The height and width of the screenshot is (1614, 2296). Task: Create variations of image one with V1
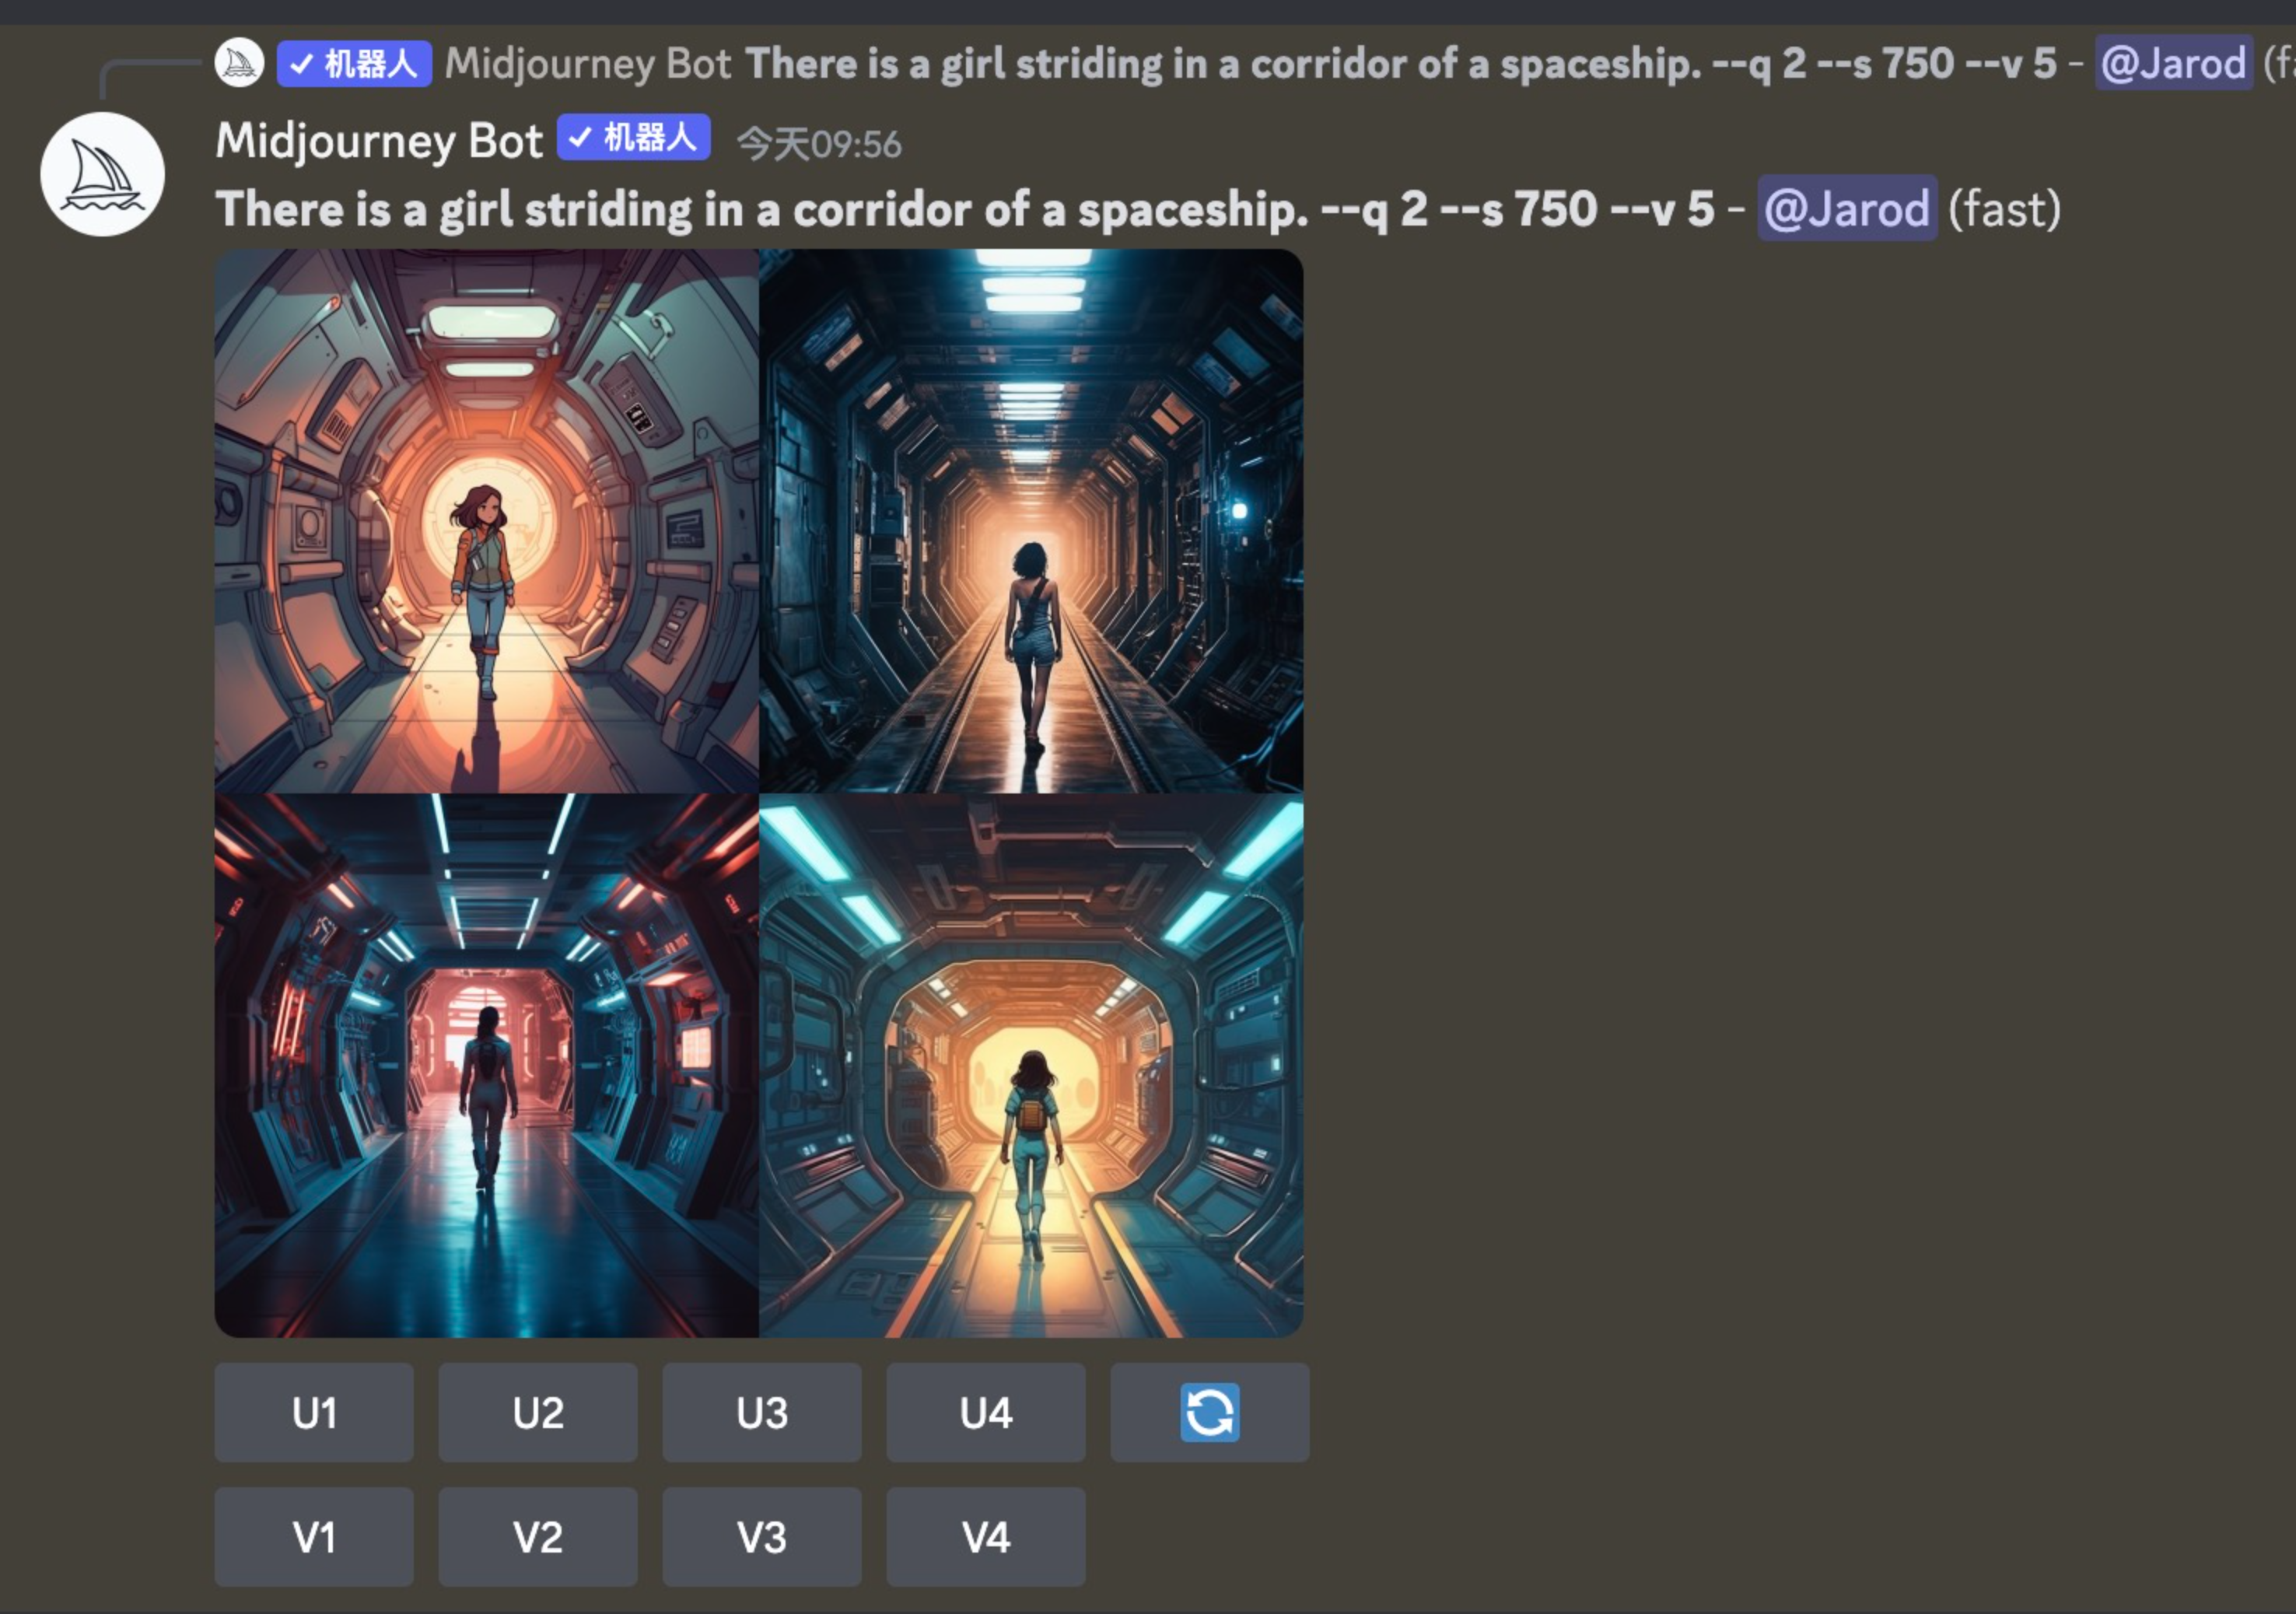click(x=314, y=1537)
